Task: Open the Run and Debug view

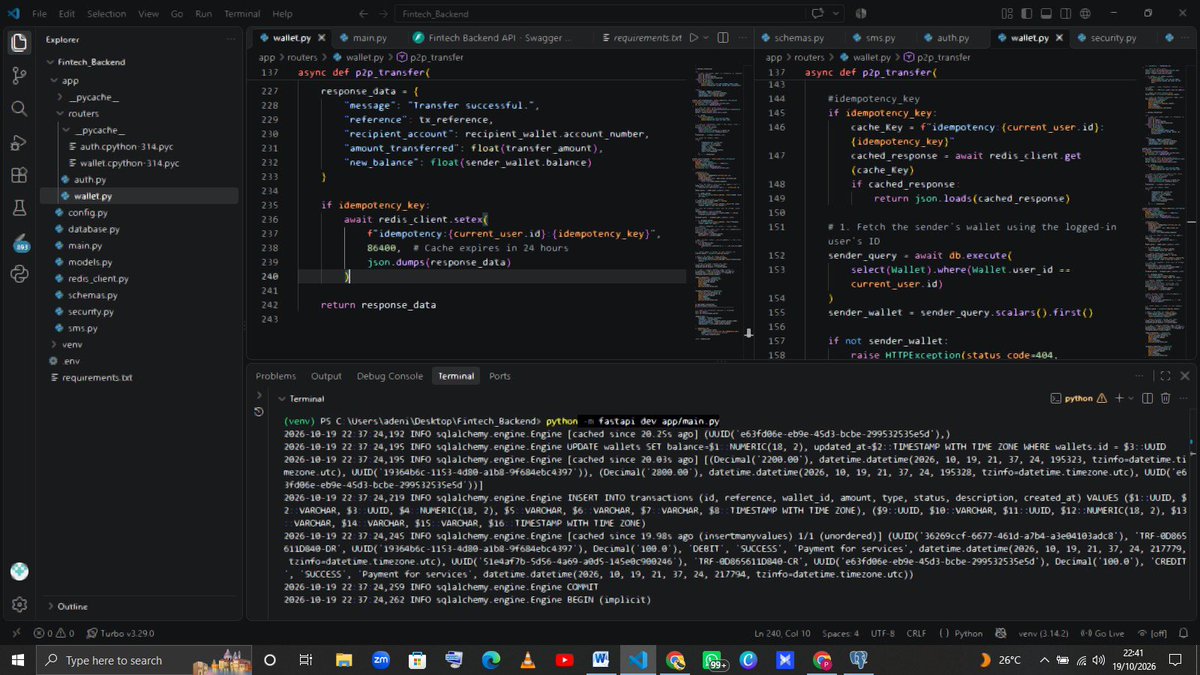Action: pyautogui.click(x=18, y=142)
